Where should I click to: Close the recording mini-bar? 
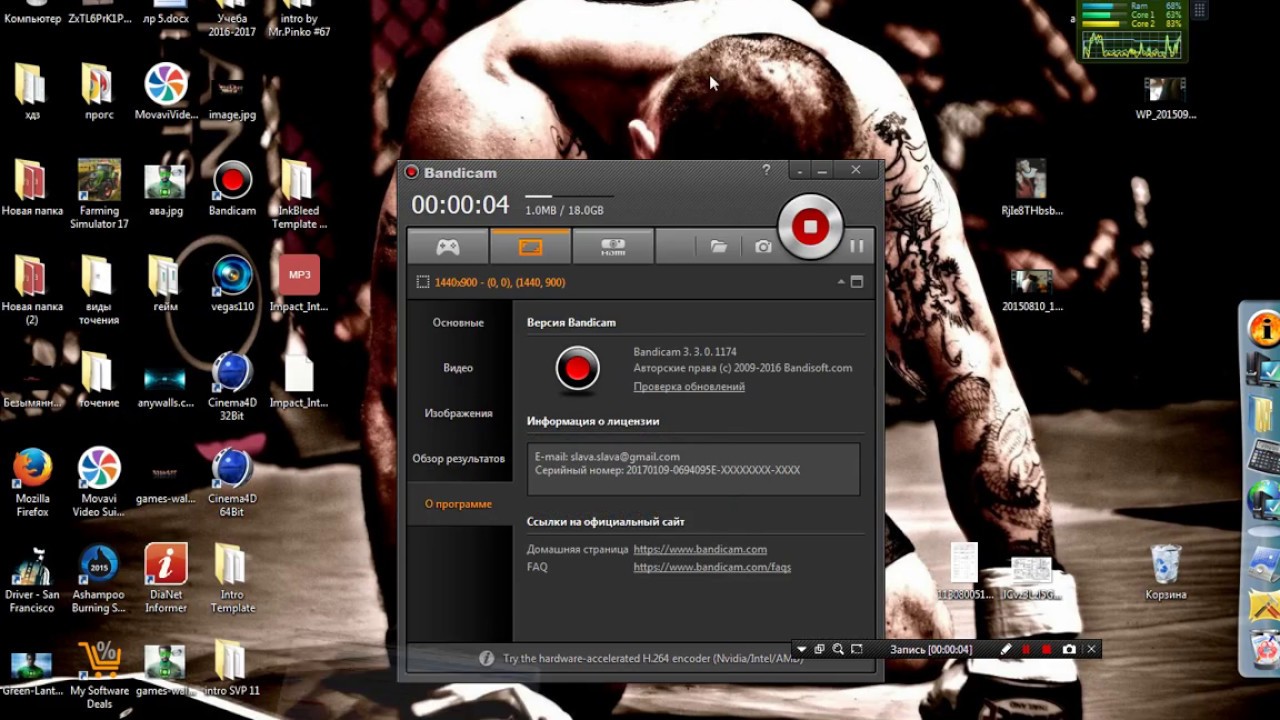[1091, 649]
